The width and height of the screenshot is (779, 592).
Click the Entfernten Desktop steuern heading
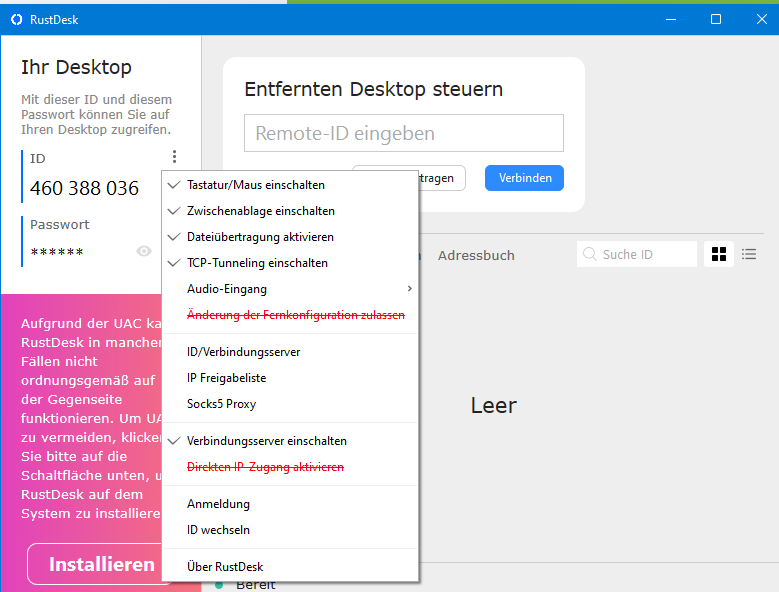coord(374,89)
